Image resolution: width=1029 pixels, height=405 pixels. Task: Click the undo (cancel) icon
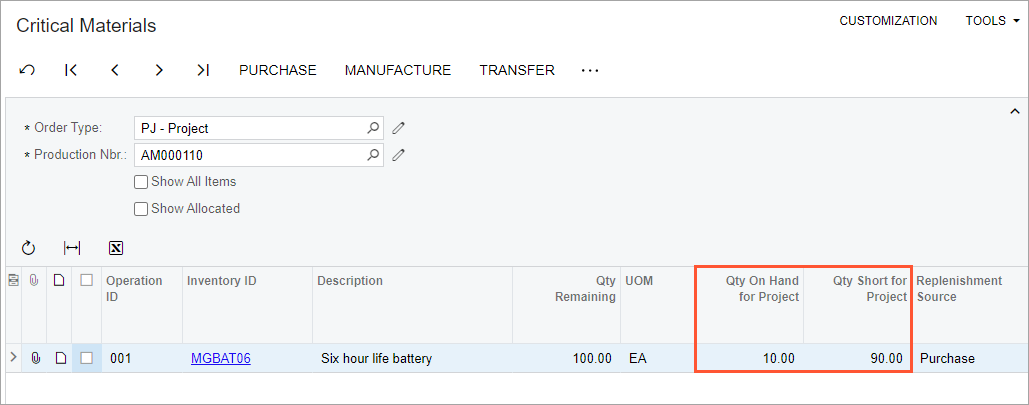(x=27, y=70)
